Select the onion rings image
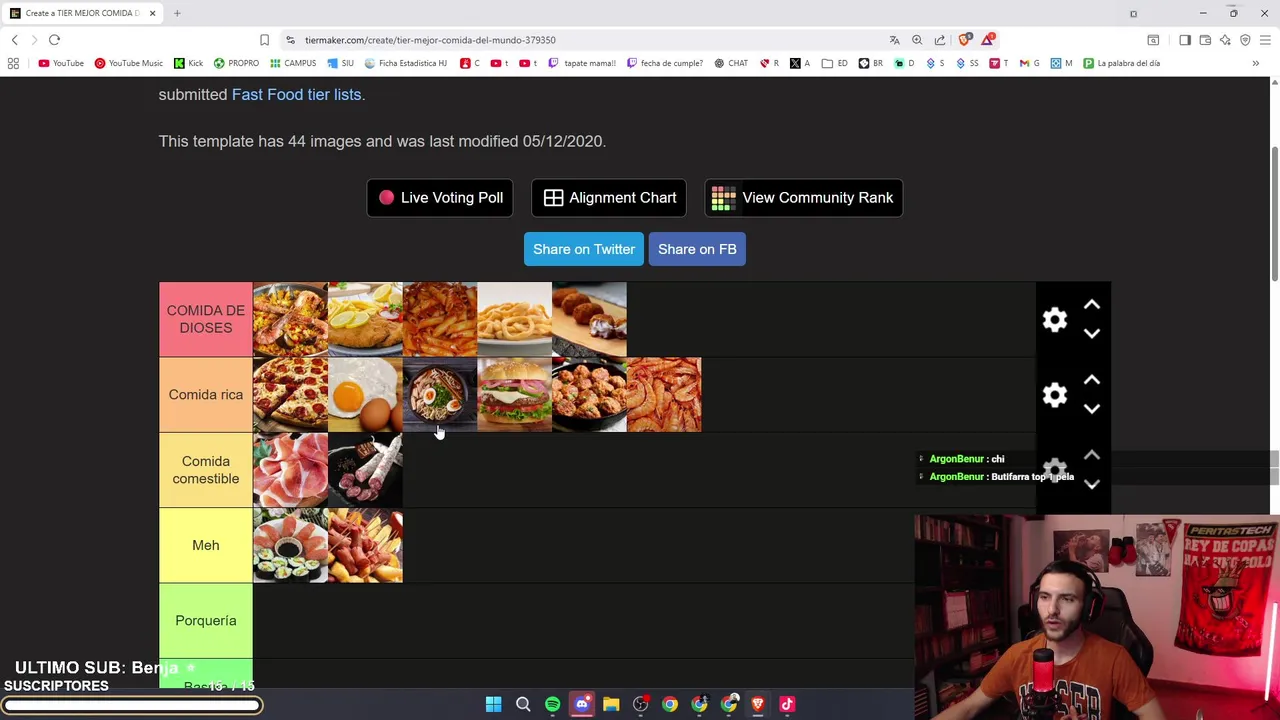This screenshot has width=1280, height=720. click(514, 319)
